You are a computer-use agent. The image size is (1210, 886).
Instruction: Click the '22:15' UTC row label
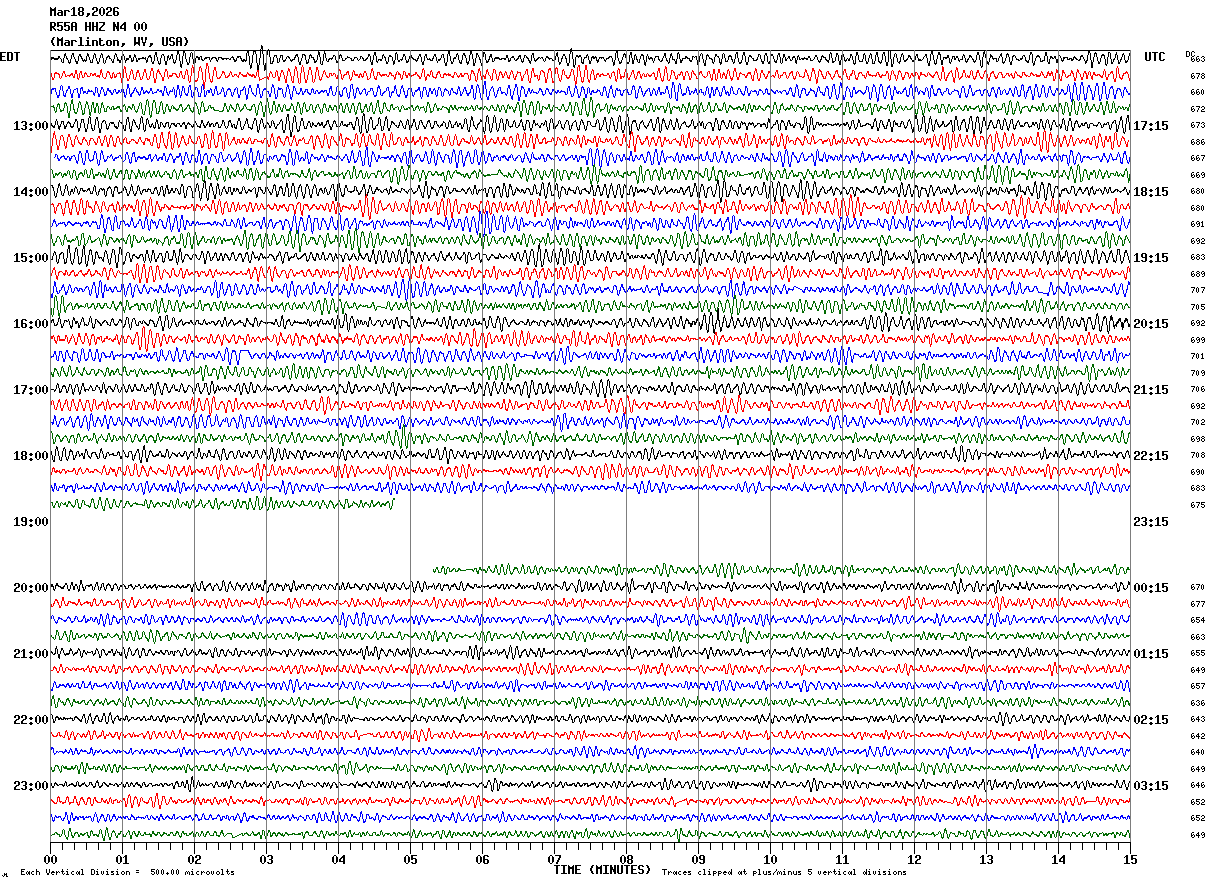pyautogui.click(x=1151, y=456)
